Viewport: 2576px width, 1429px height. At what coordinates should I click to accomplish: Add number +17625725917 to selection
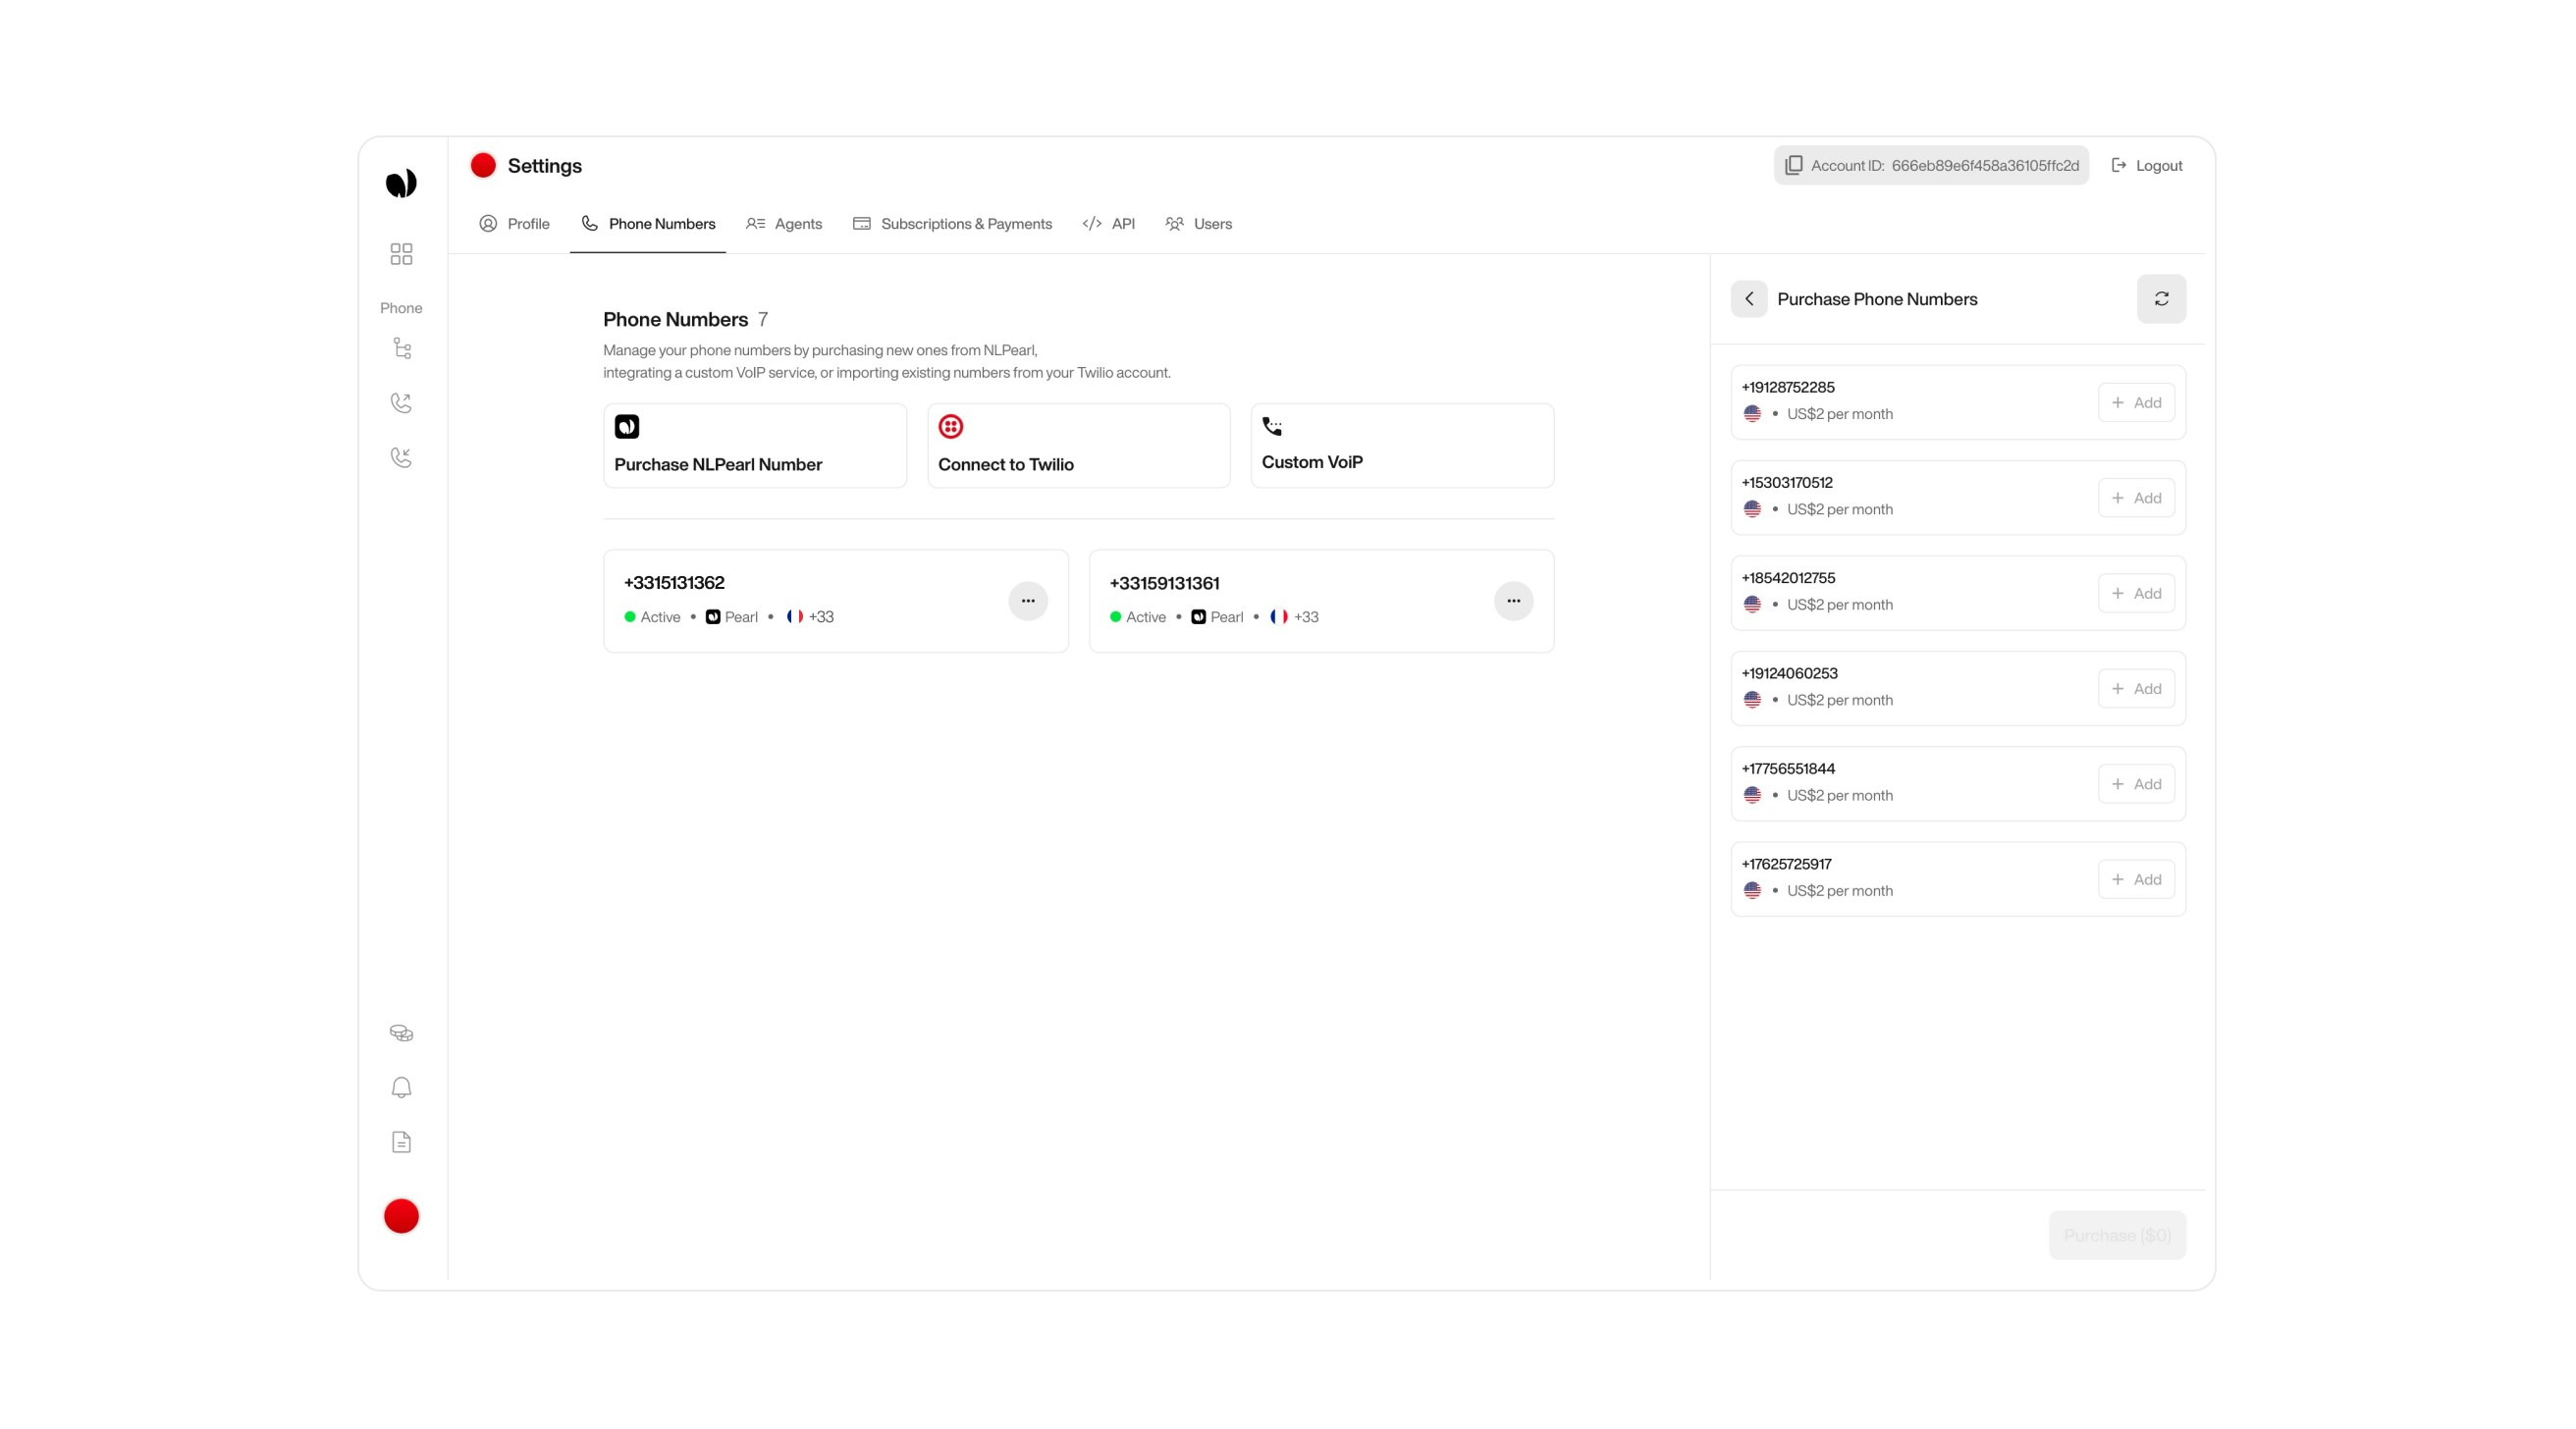[x=2136, y=879]
